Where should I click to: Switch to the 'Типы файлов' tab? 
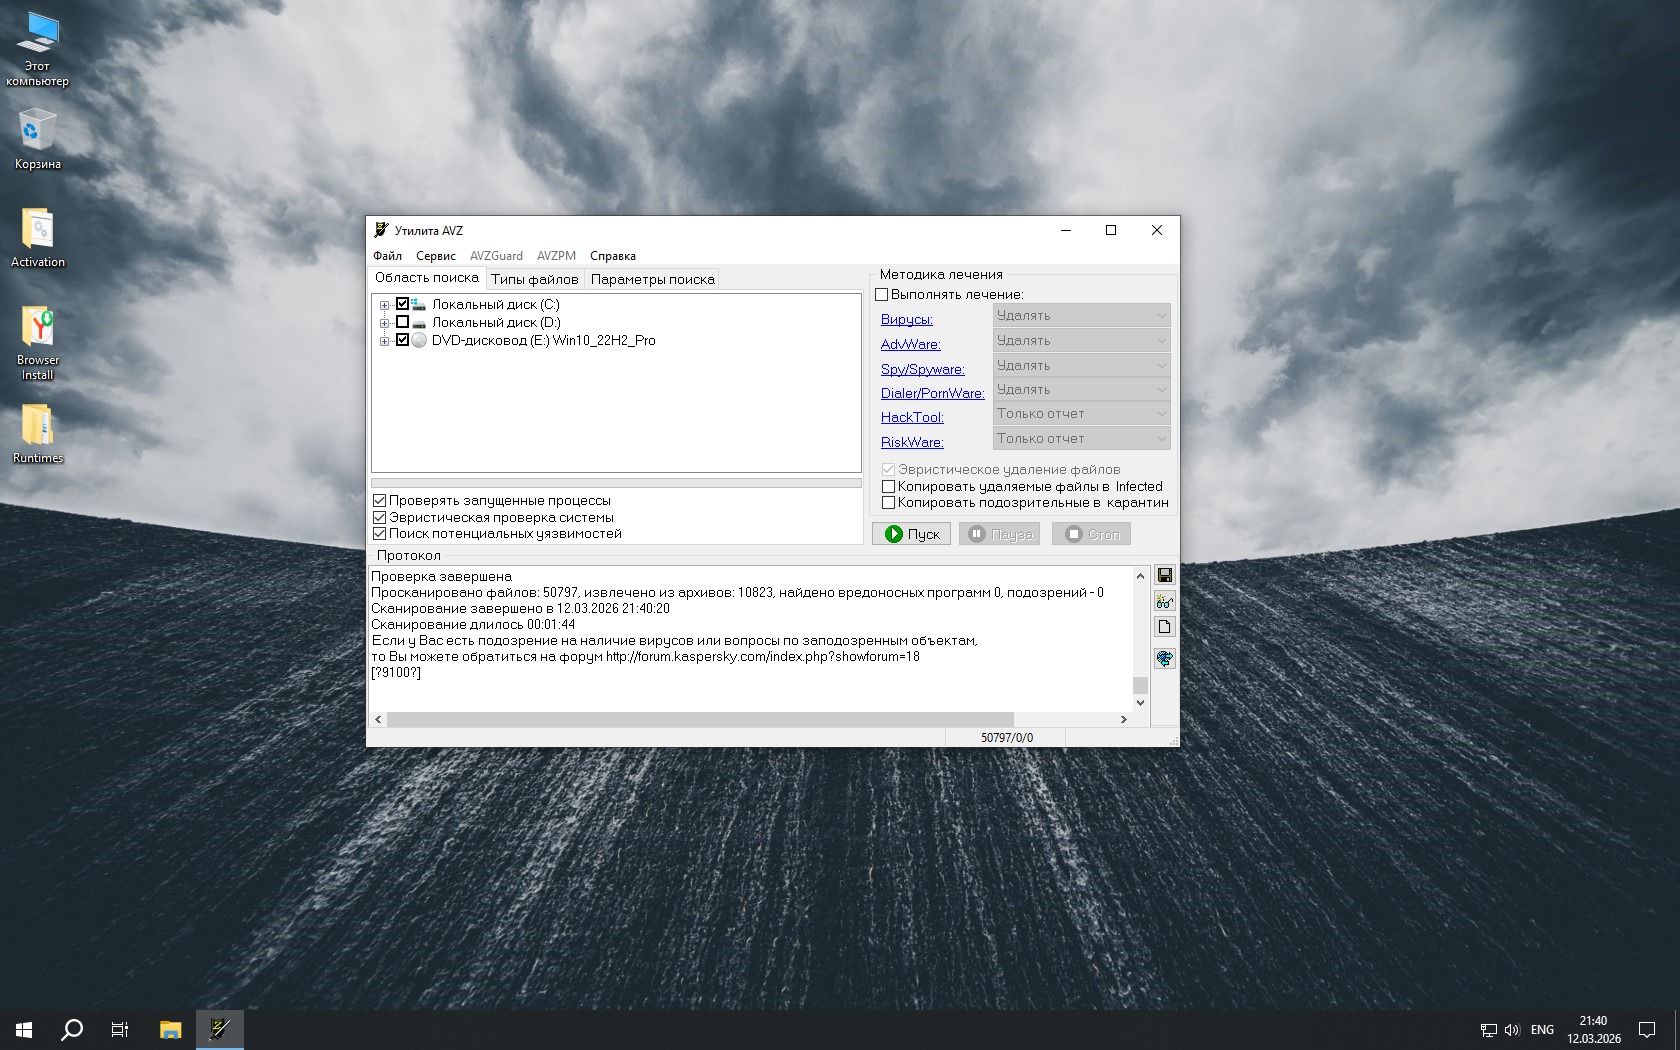[x=534, y=279]
